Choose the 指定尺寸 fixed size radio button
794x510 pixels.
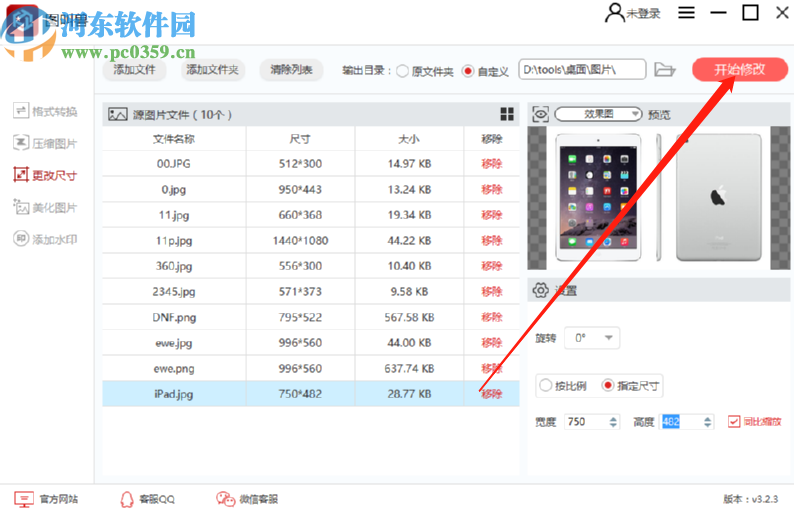[x=608, y=385]
